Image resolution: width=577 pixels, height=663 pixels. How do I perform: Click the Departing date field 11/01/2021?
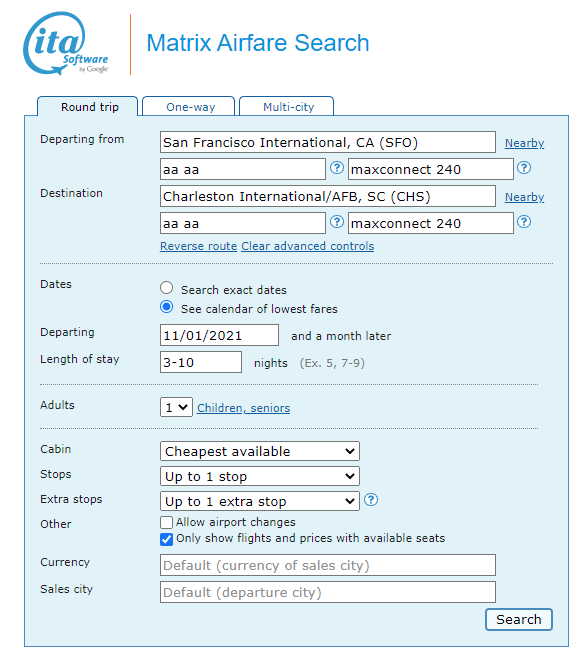[x=219, y=335]
